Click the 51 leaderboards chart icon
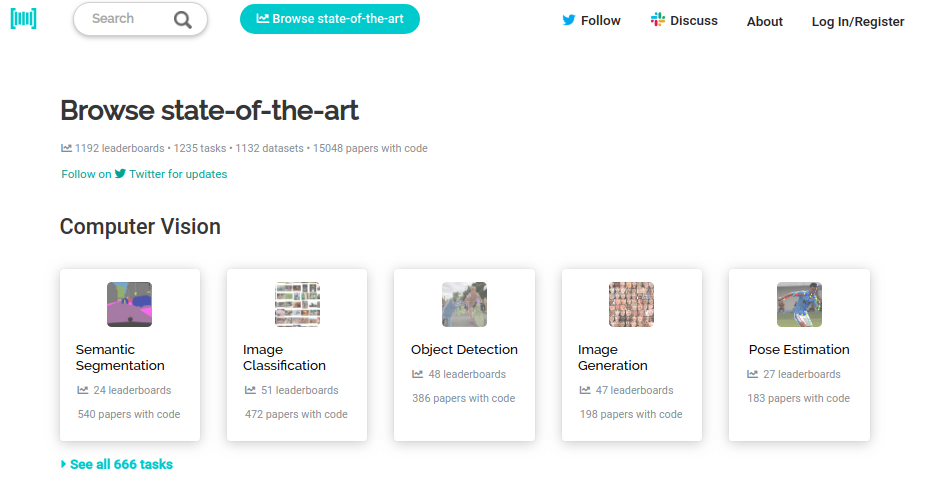The height and width of the screenshot is (503, 942). pos(250,390)
